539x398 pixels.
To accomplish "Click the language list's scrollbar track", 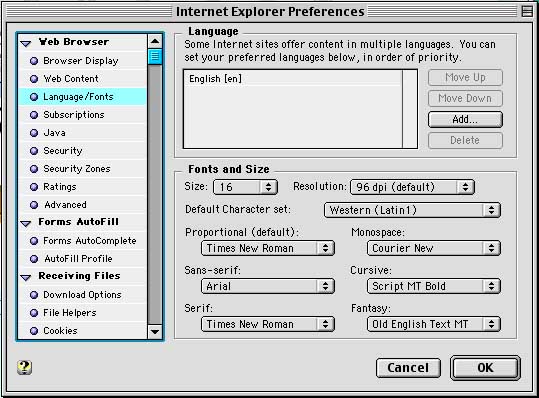I will click(410, 109).
